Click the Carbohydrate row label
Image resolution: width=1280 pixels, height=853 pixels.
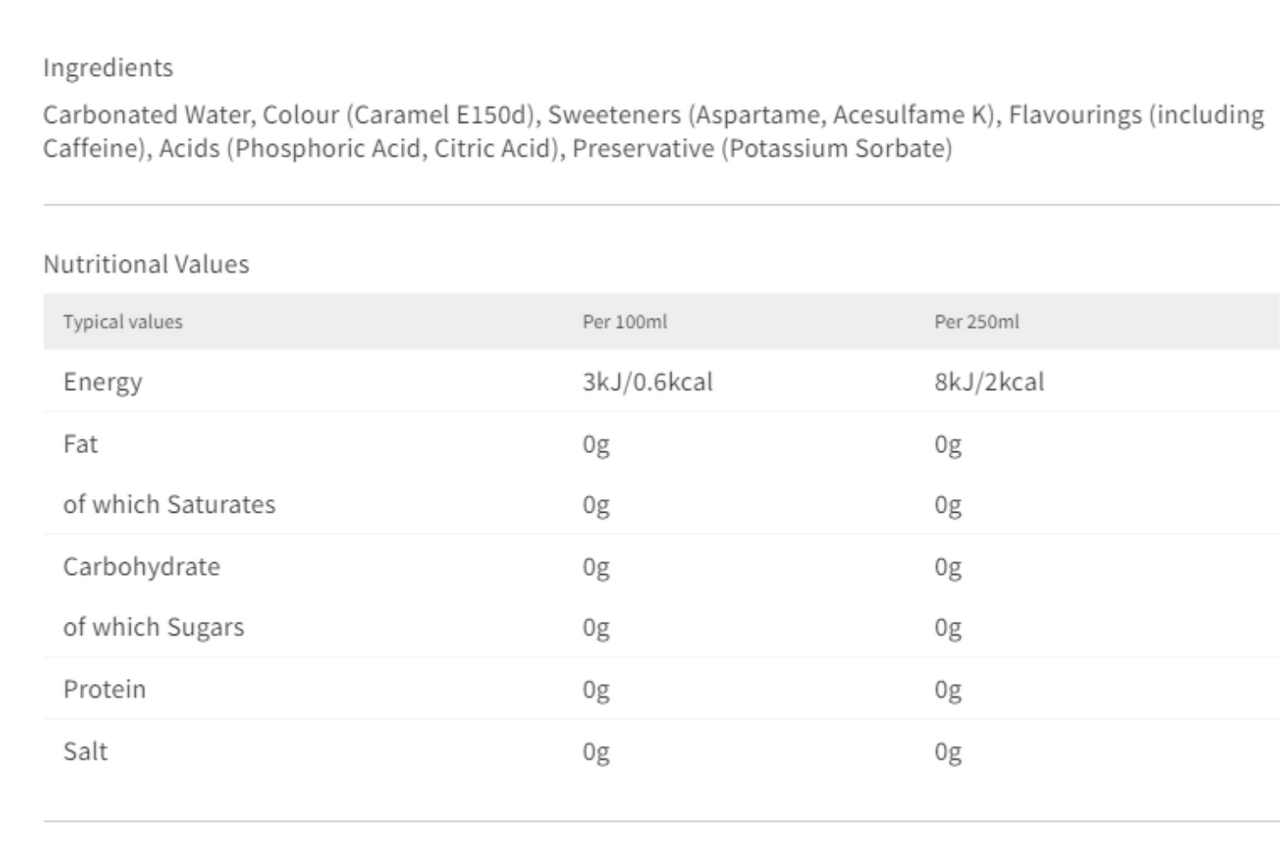pos(142,567)
